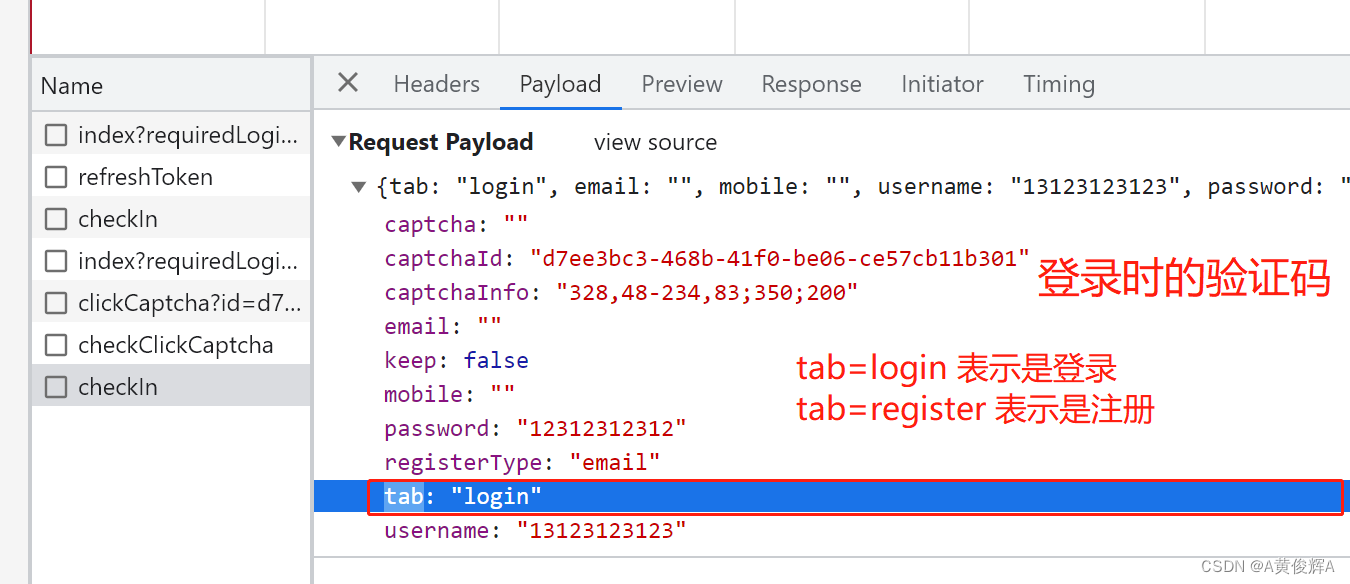
Task: Collapse the JSON payload object triangle
Action: pyautogui.click(x=358, y=186)
